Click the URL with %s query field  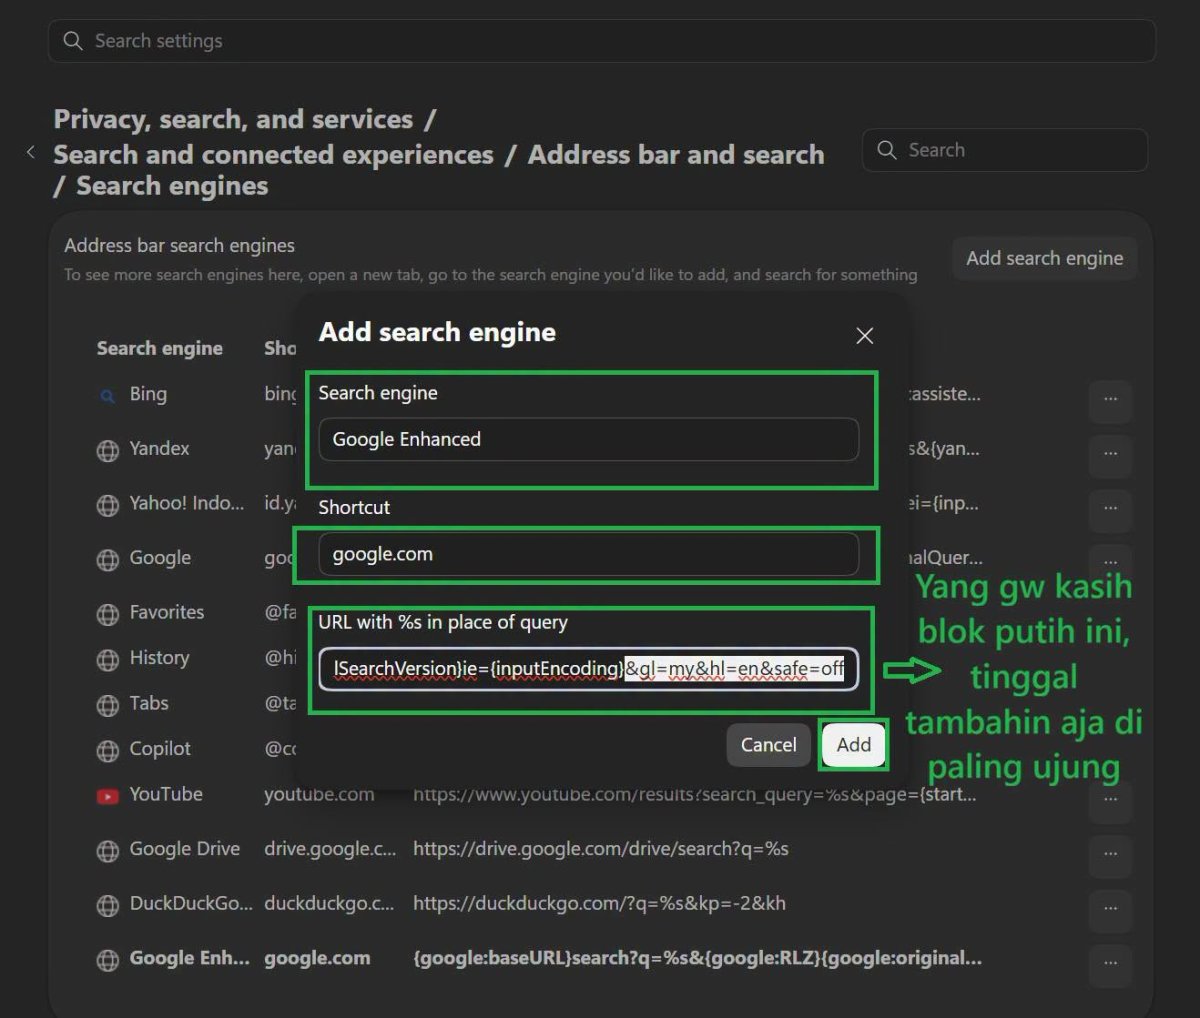(x=588, y=668)
